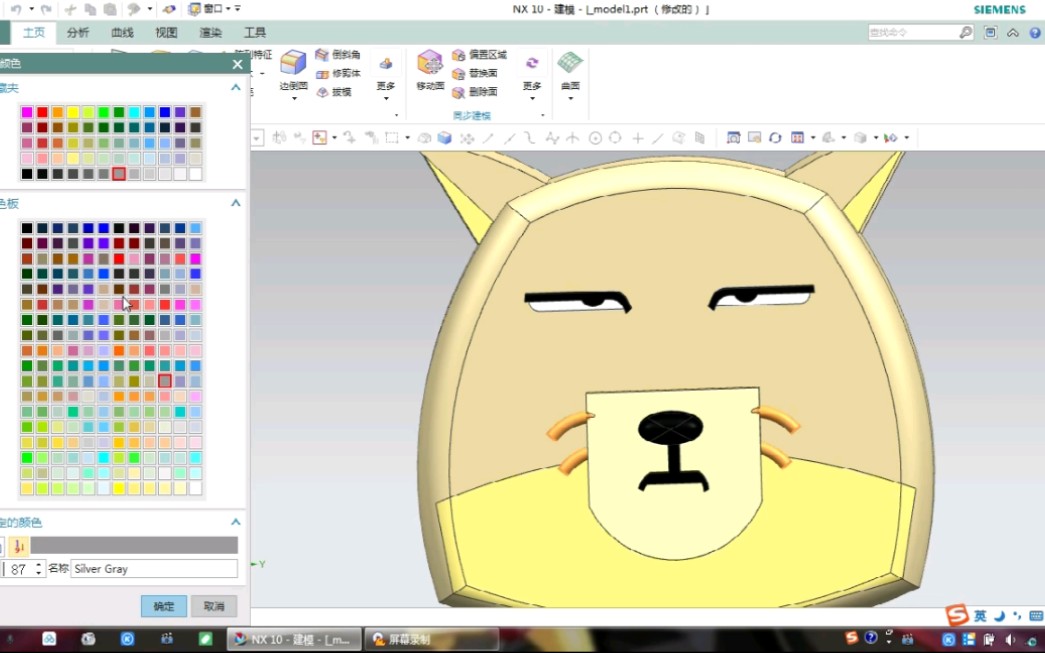The width and height of the screenshot is (1045, 653).
Task: Click the Sogou input method S icon
Action: point(957,615)
